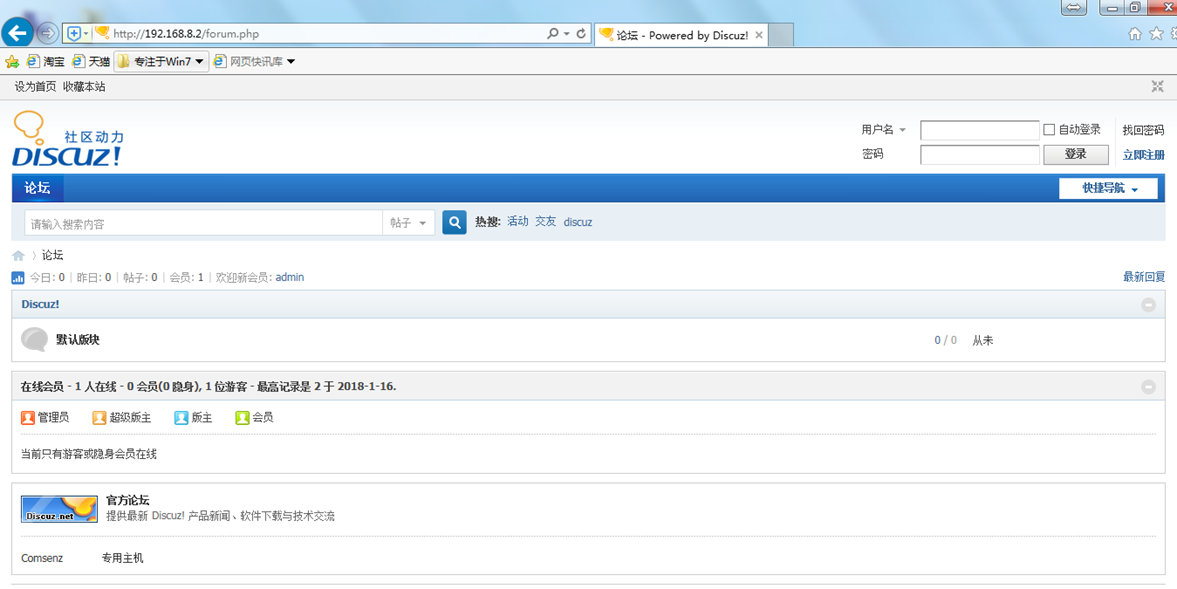Screen dimensions: 1177x589
Task: Click the 今日: 0 statistic text
Action: click(47, 278)
